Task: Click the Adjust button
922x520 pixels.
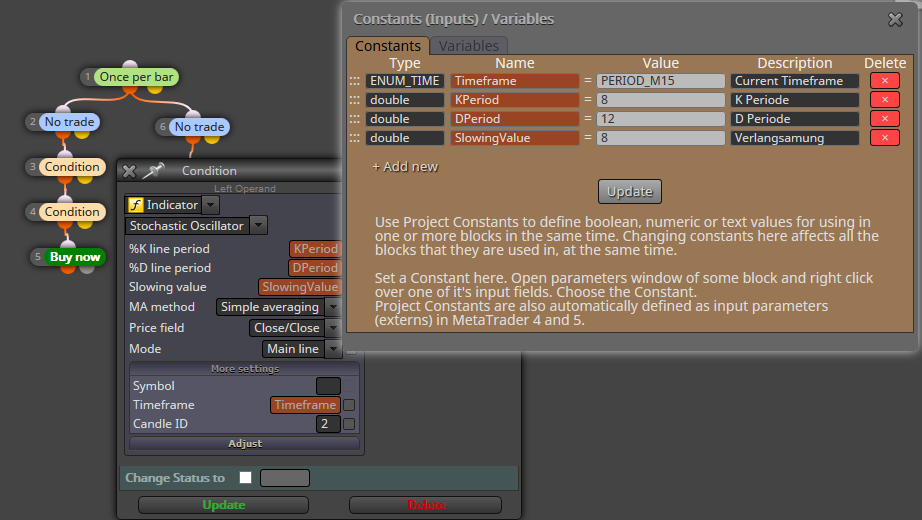Action: (x=245, y=444)
